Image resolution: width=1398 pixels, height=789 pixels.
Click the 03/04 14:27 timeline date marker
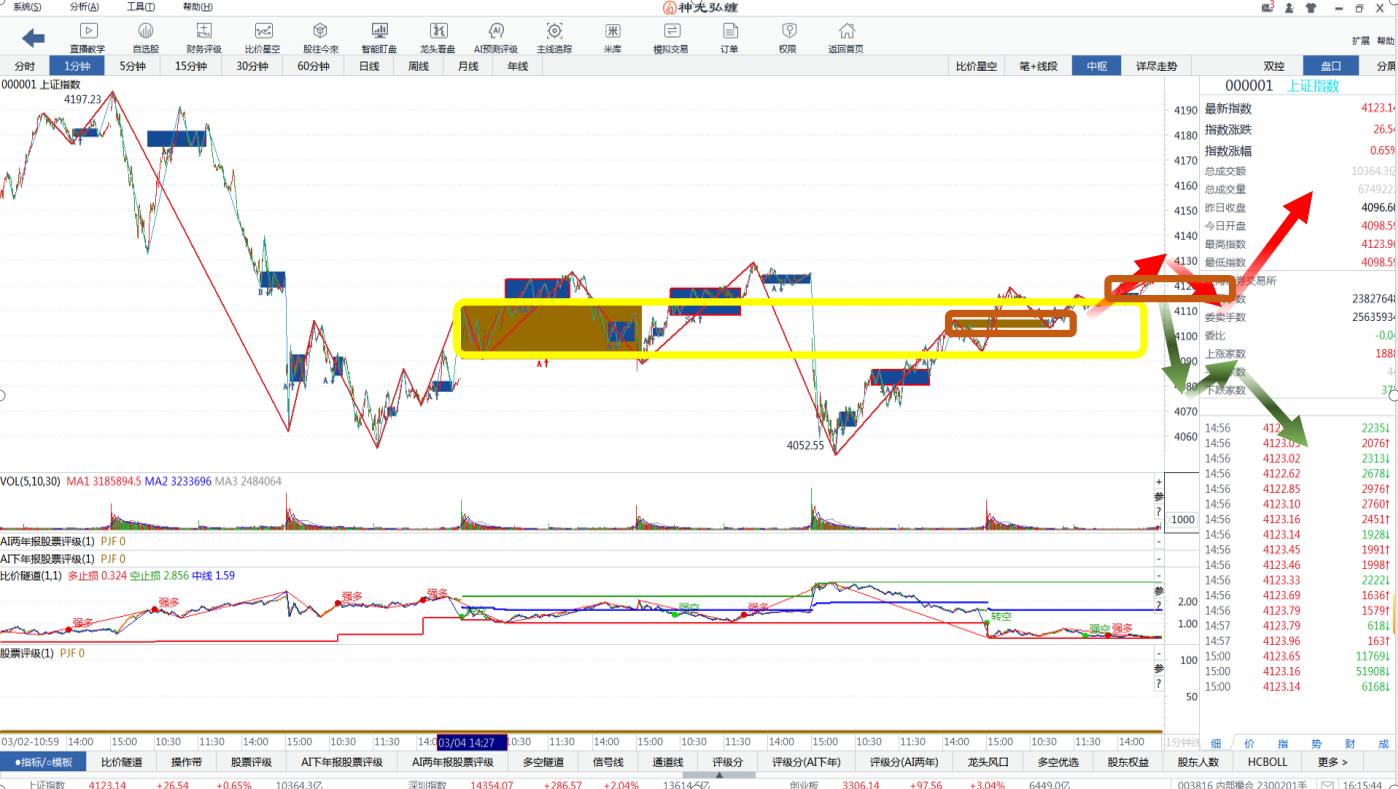pos(472,742)
